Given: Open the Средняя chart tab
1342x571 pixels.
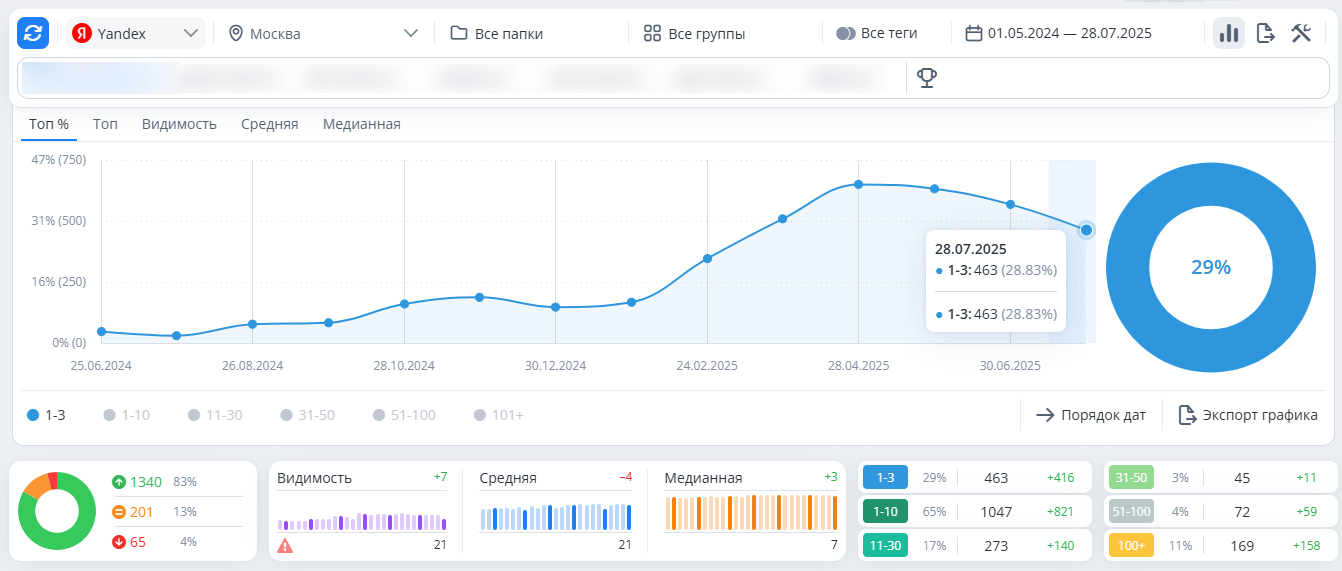Looking at the screenshot, I should coord(269,124).
